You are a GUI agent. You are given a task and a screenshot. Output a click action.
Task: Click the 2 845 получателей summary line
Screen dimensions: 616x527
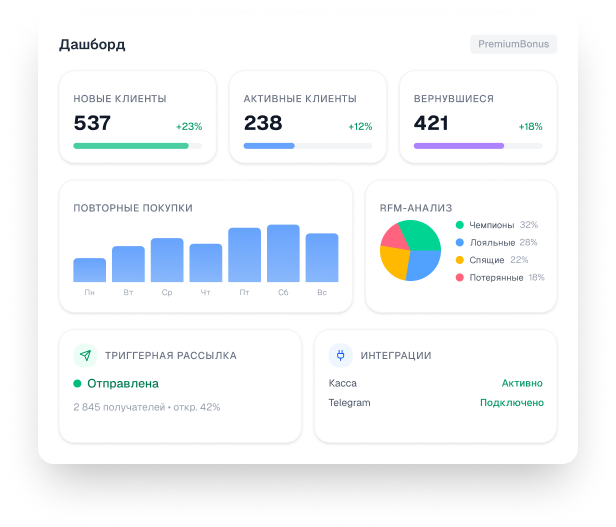pos(147,407)
